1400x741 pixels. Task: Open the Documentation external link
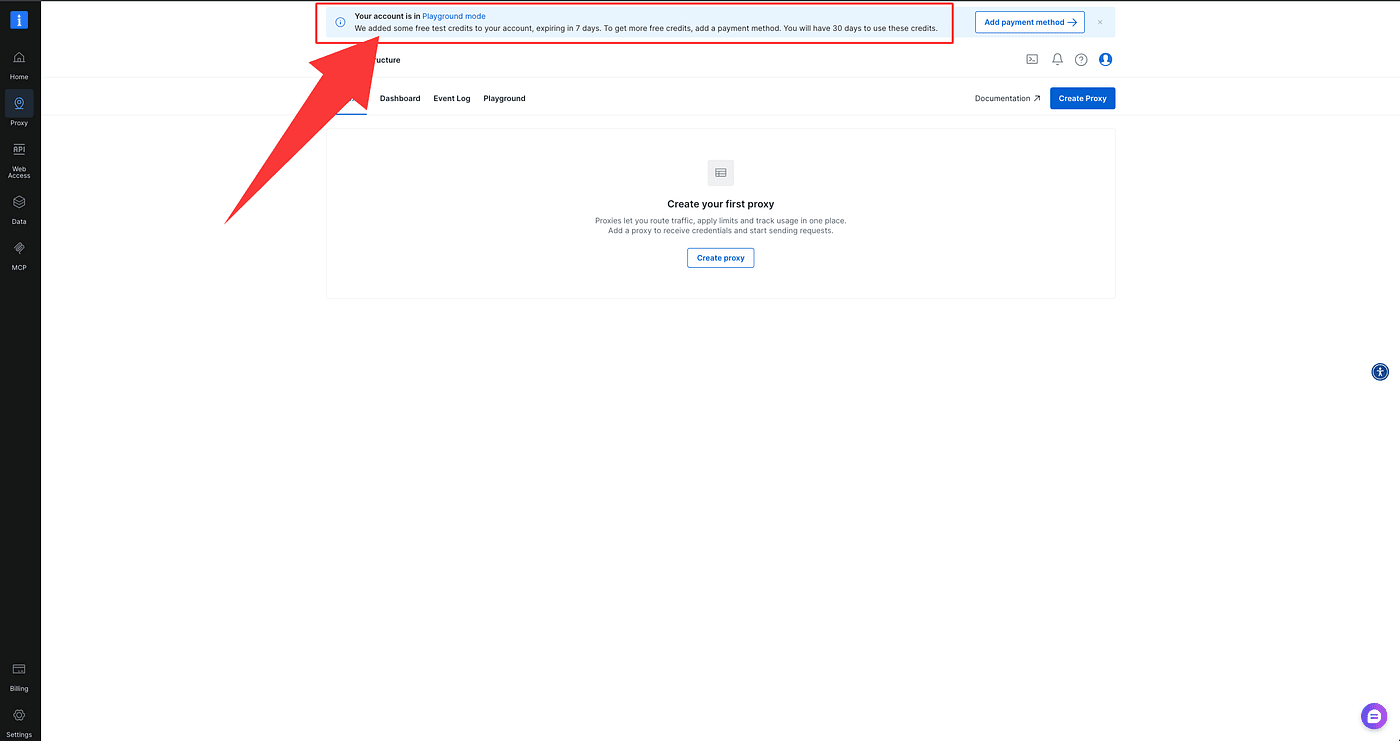pyautogui.click(x=1007, y=99)
